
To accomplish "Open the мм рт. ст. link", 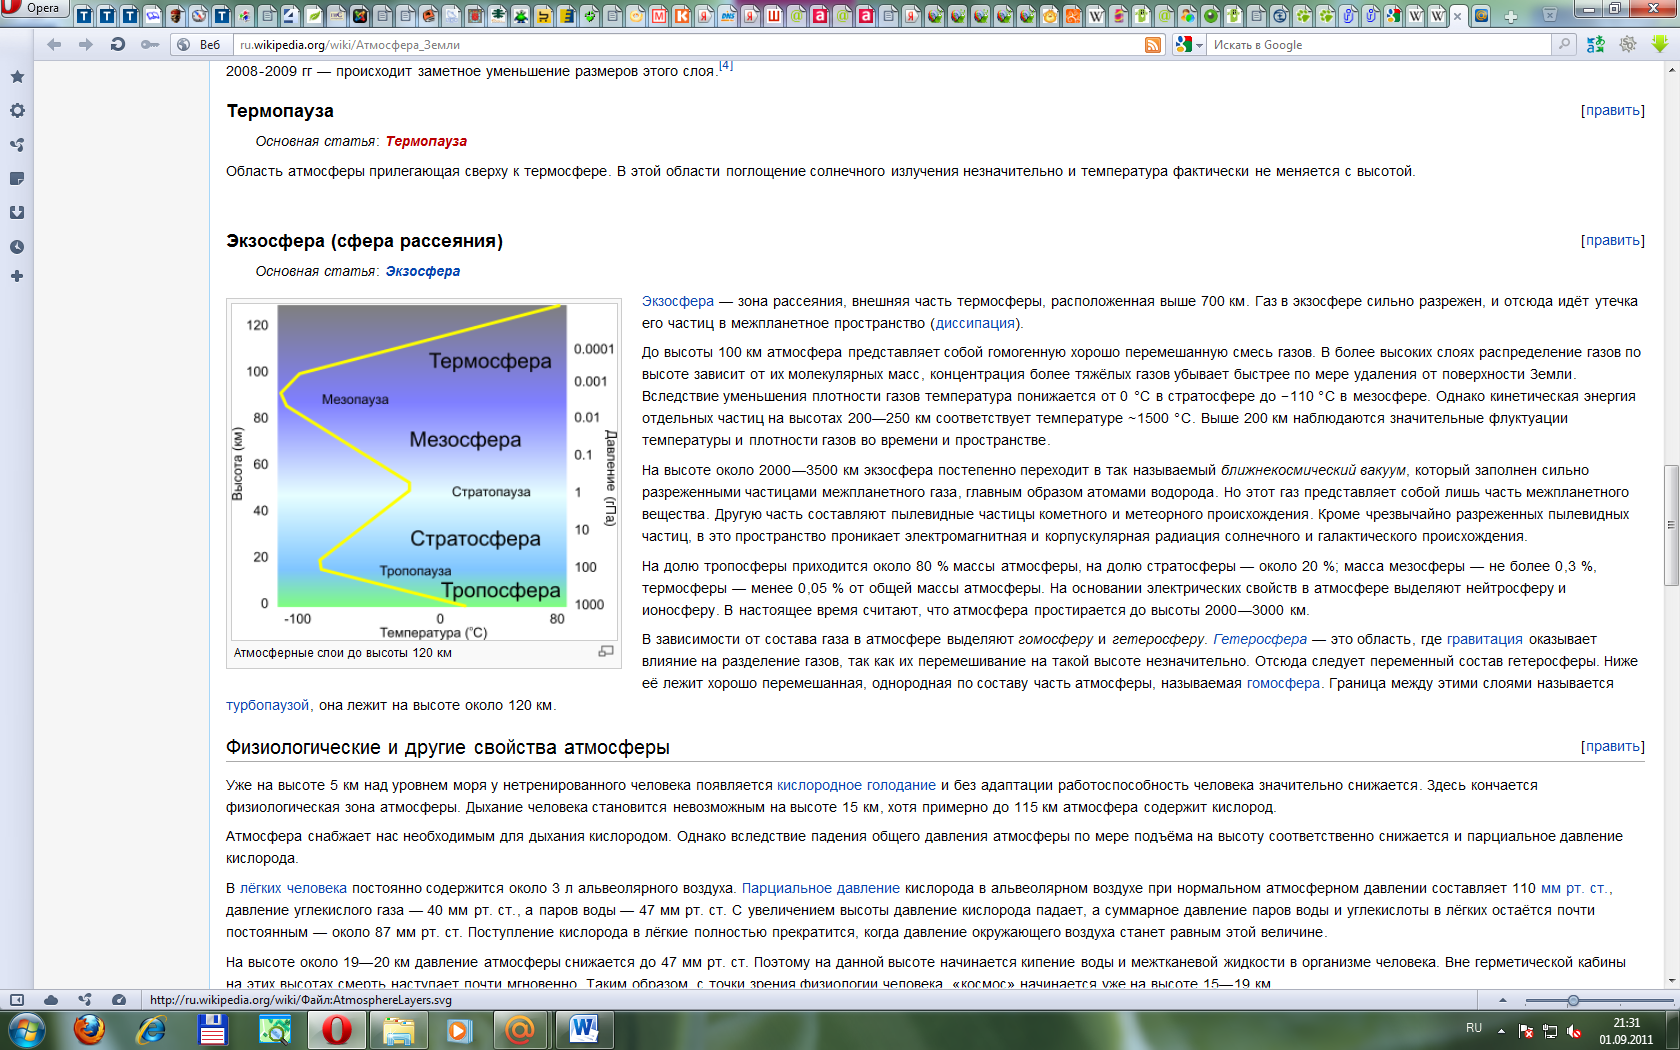I will tap(1574, 888).
